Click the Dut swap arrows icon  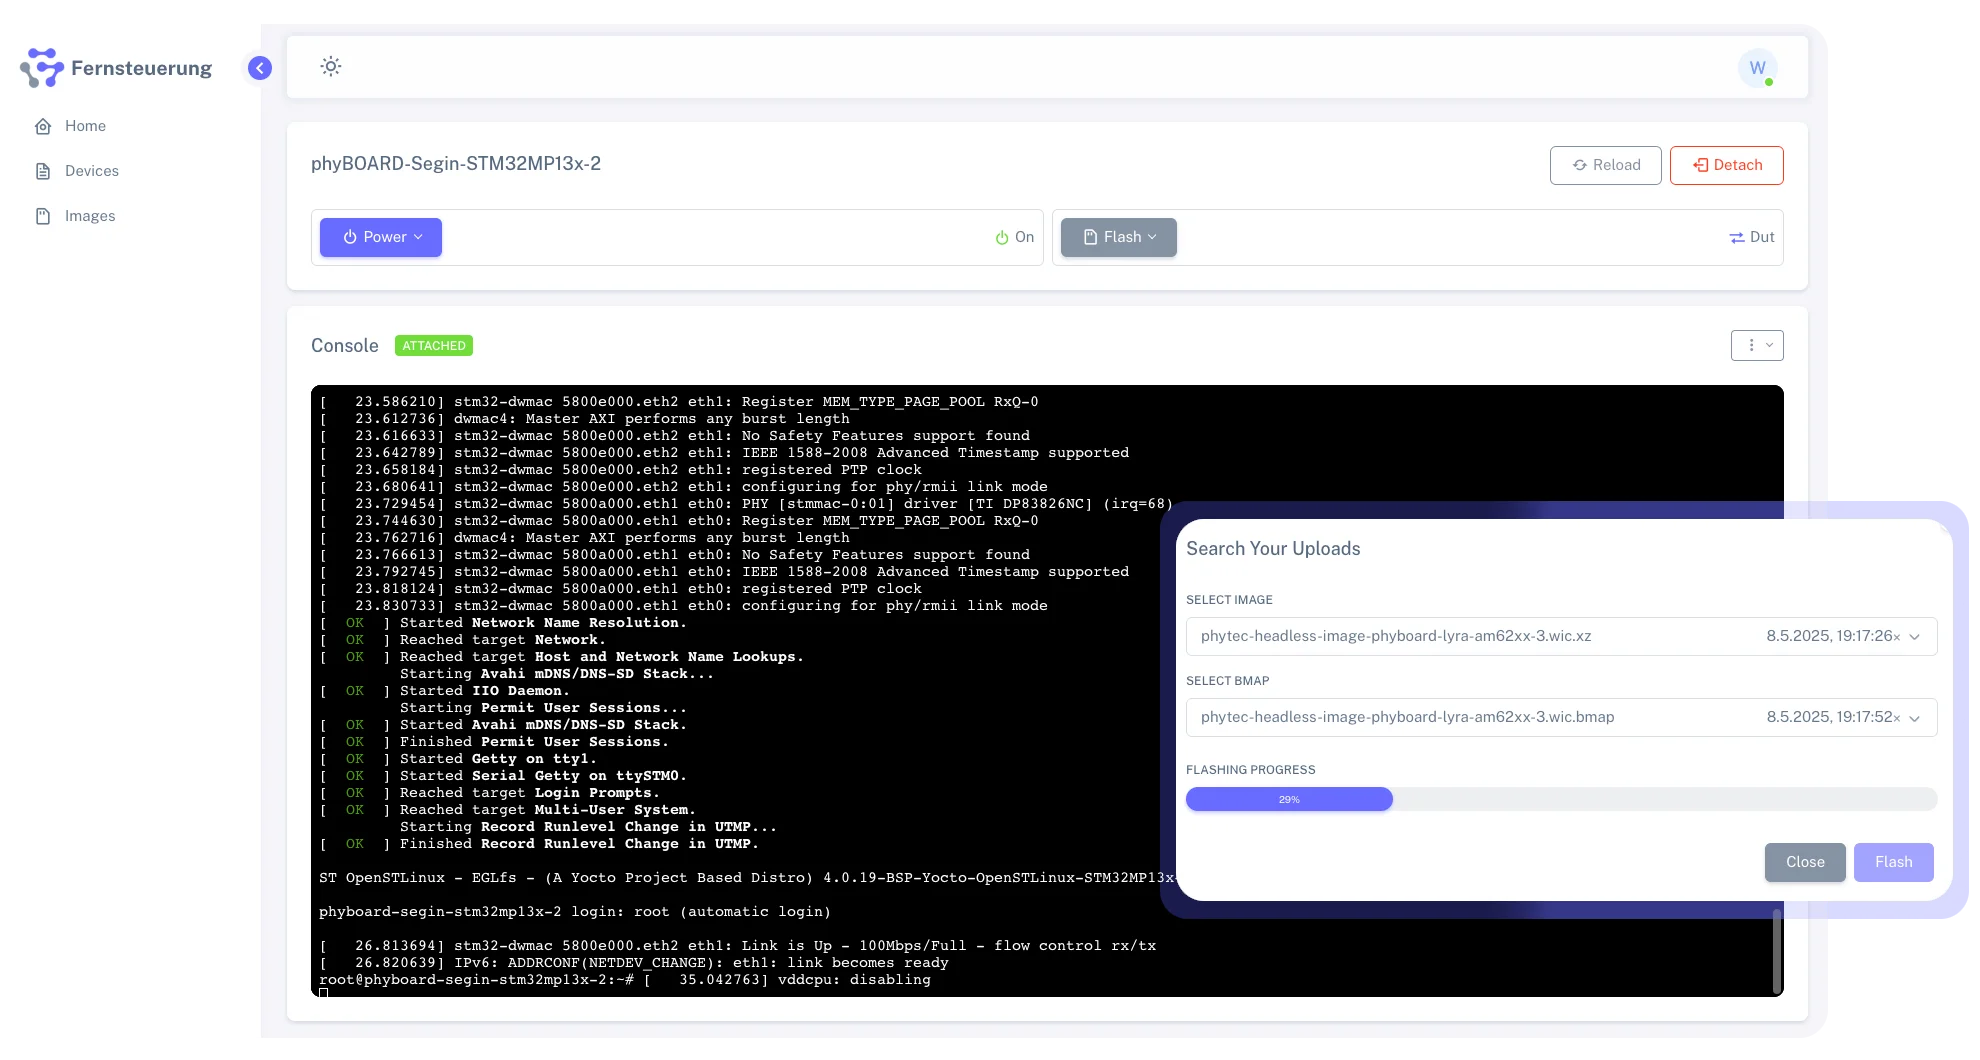(1736, 237)
